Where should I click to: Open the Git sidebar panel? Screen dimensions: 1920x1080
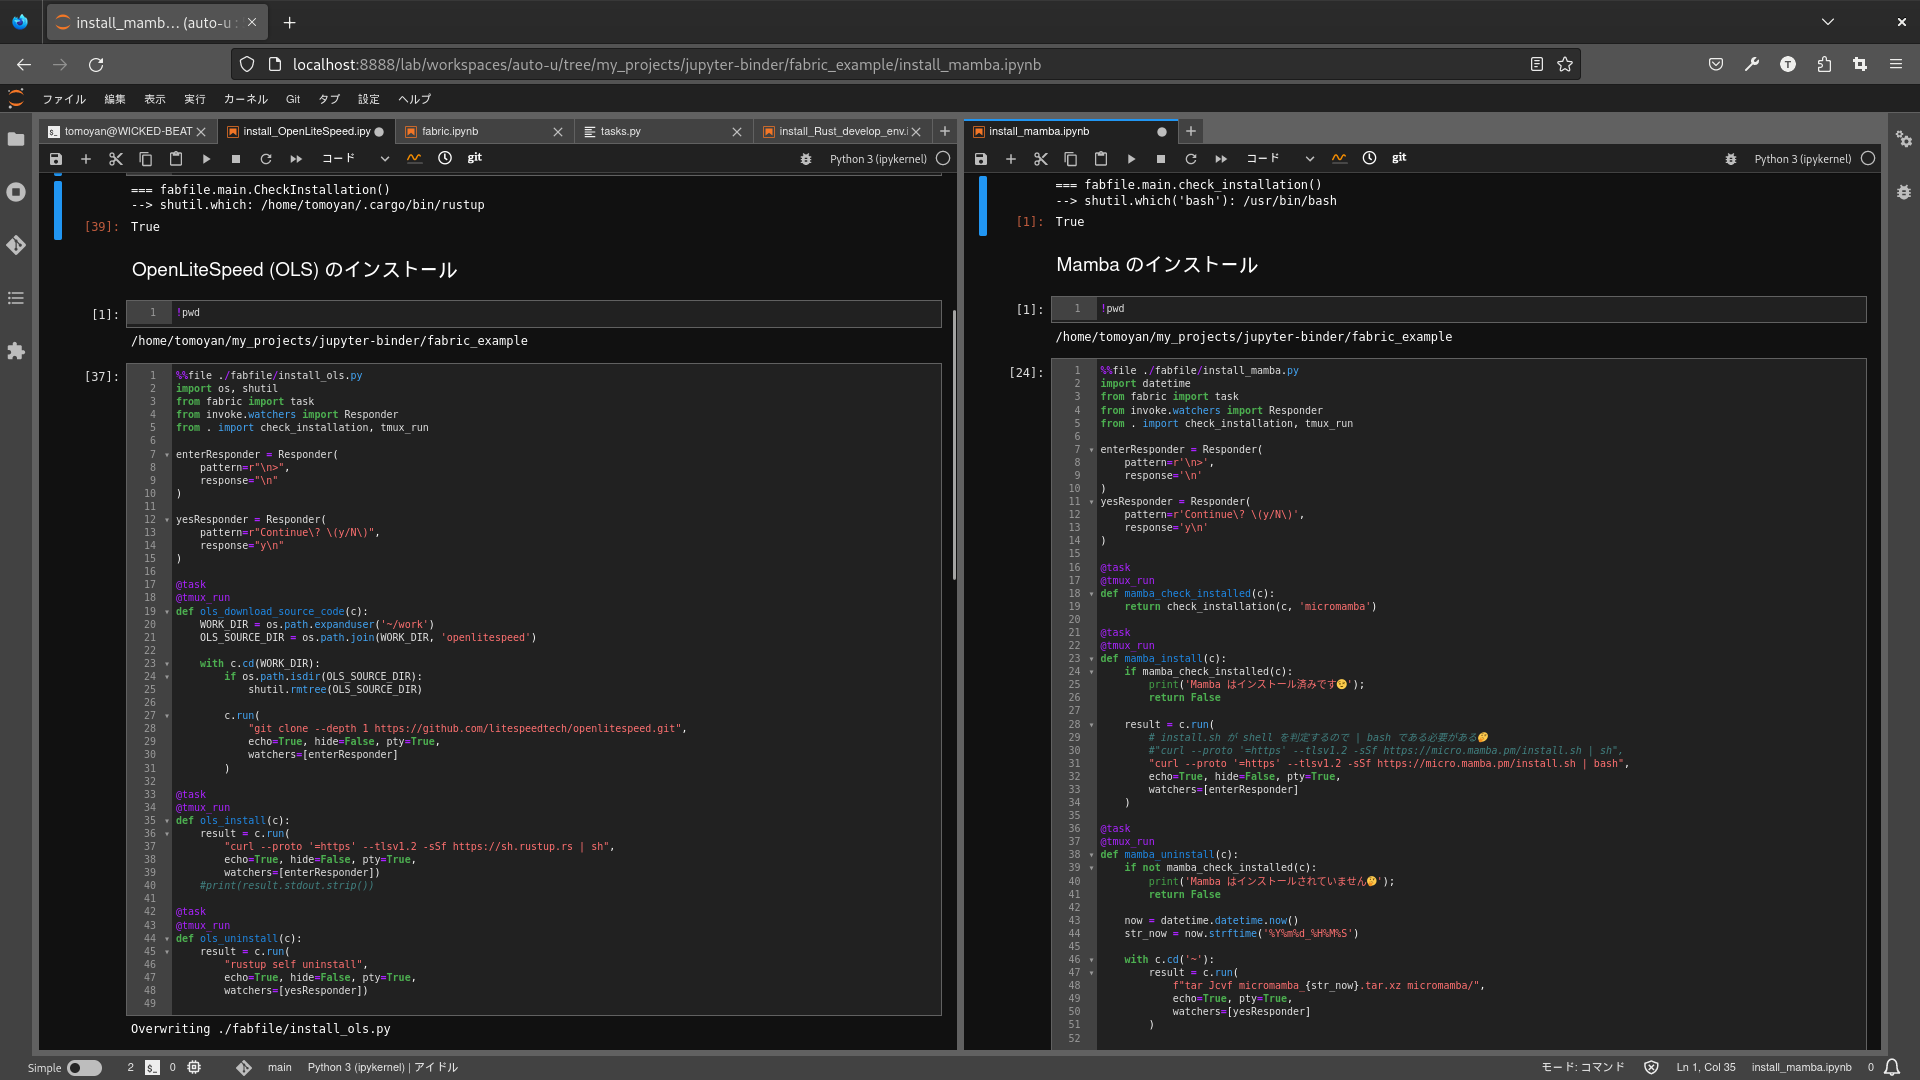[16, 245]
